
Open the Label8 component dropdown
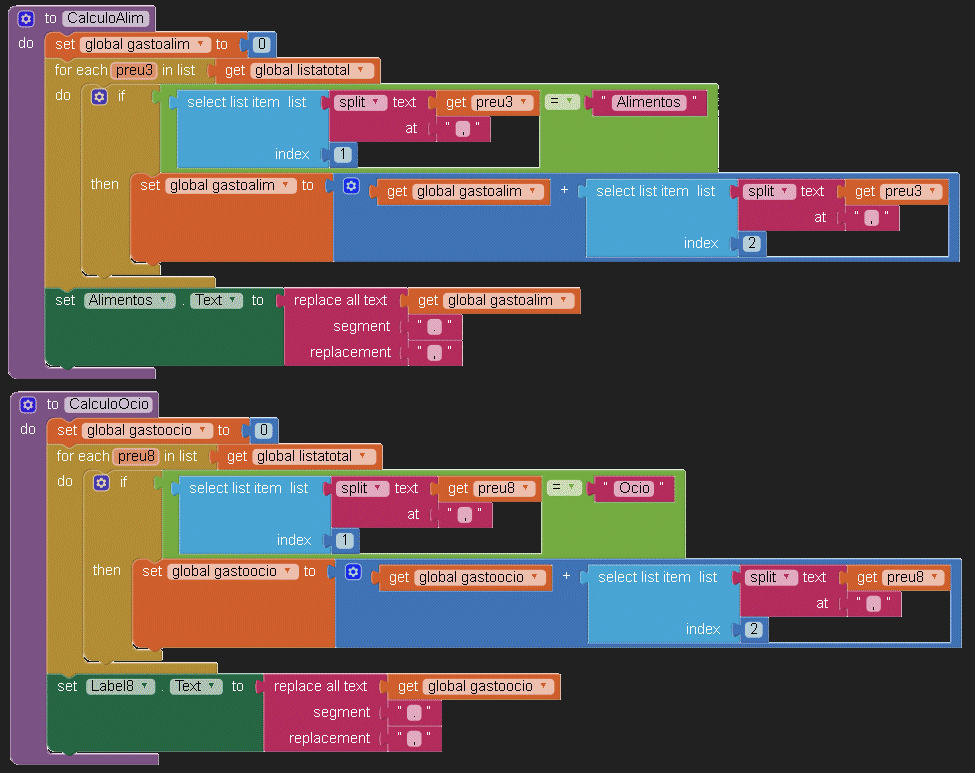point(119,686)
